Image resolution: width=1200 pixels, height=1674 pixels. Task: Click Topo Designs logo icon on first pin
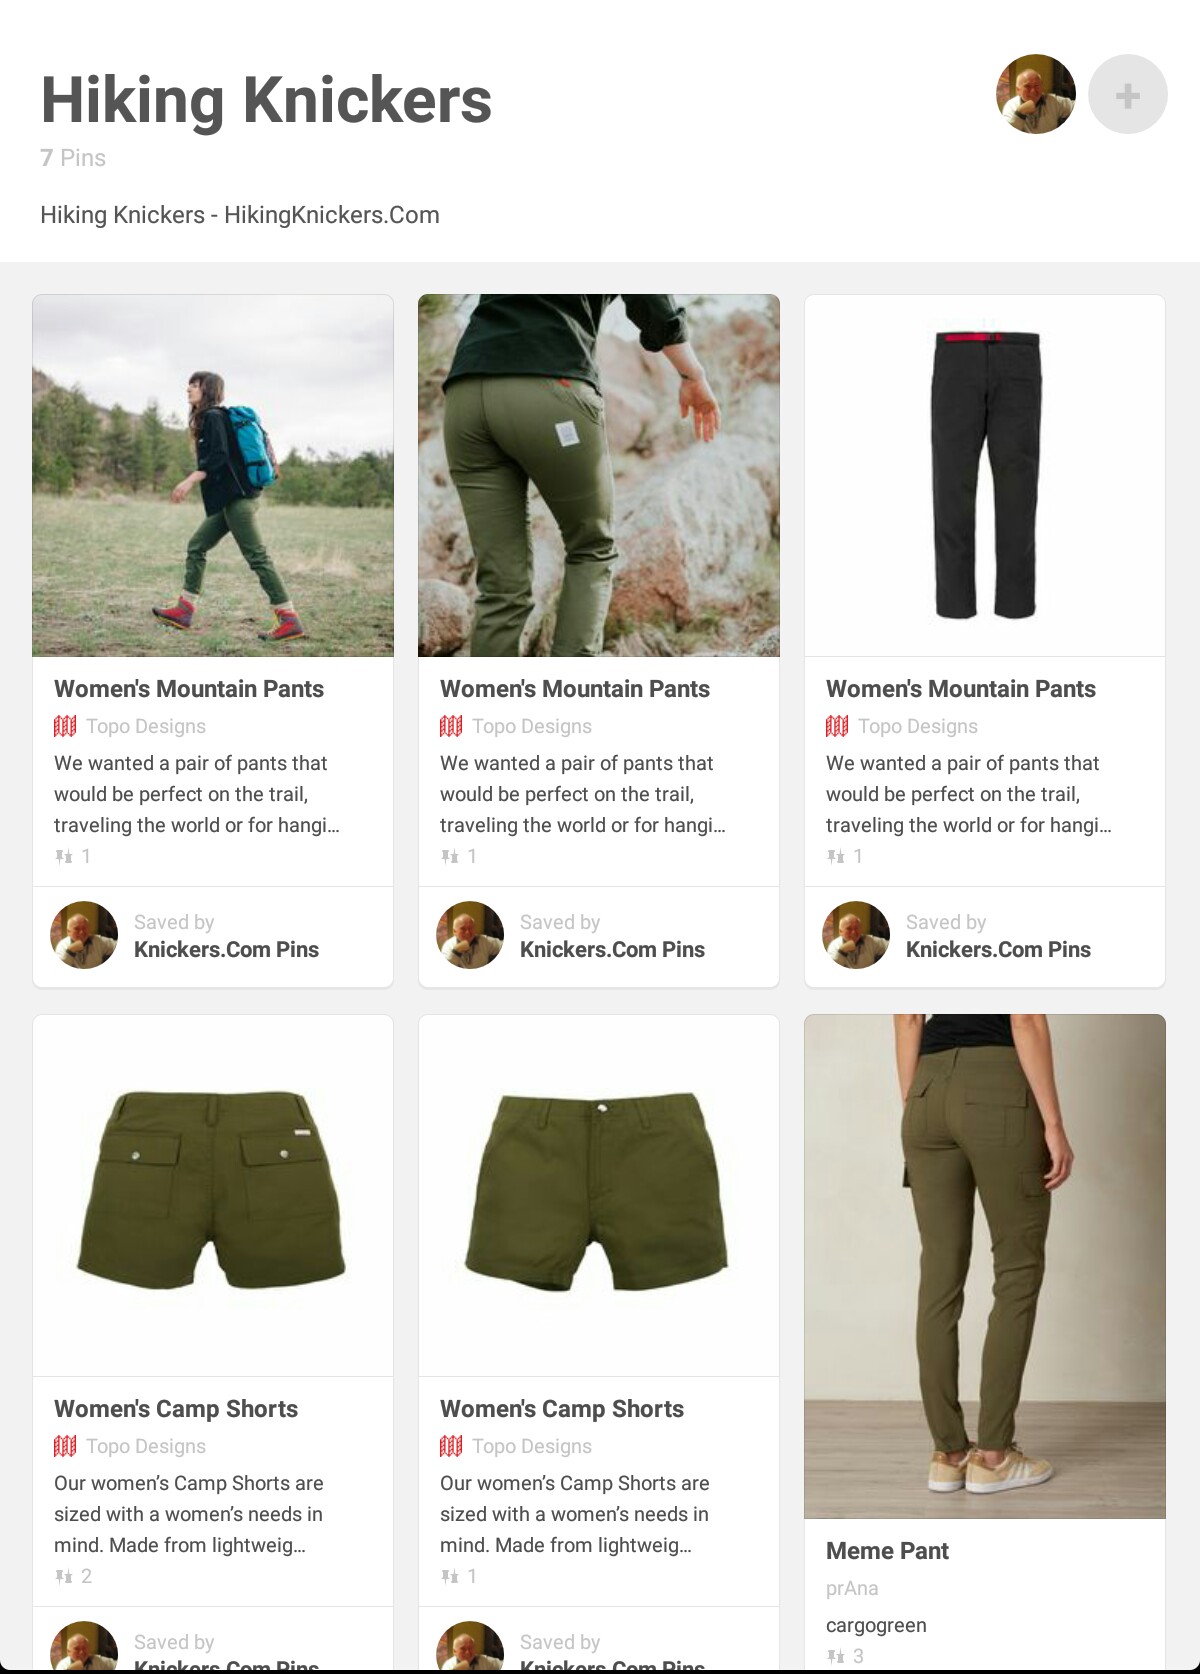coord(65,726)
